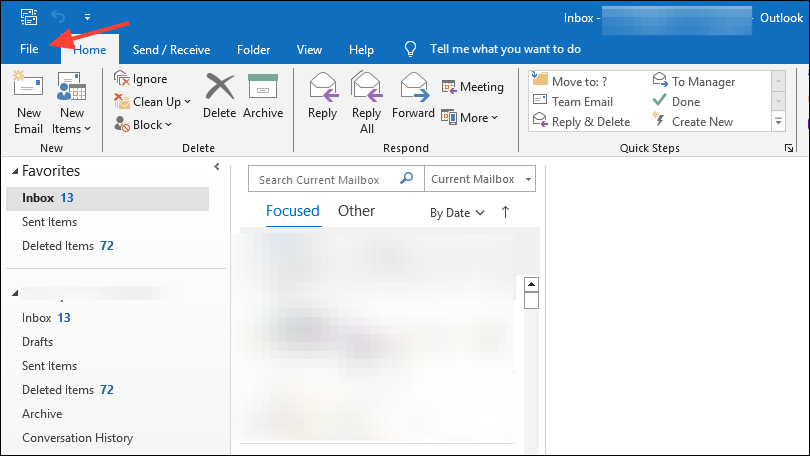The image size is (810, 456).
Task: Select the Move to: ? quick step
Action: pyautogui.click(x=570, y=81)
